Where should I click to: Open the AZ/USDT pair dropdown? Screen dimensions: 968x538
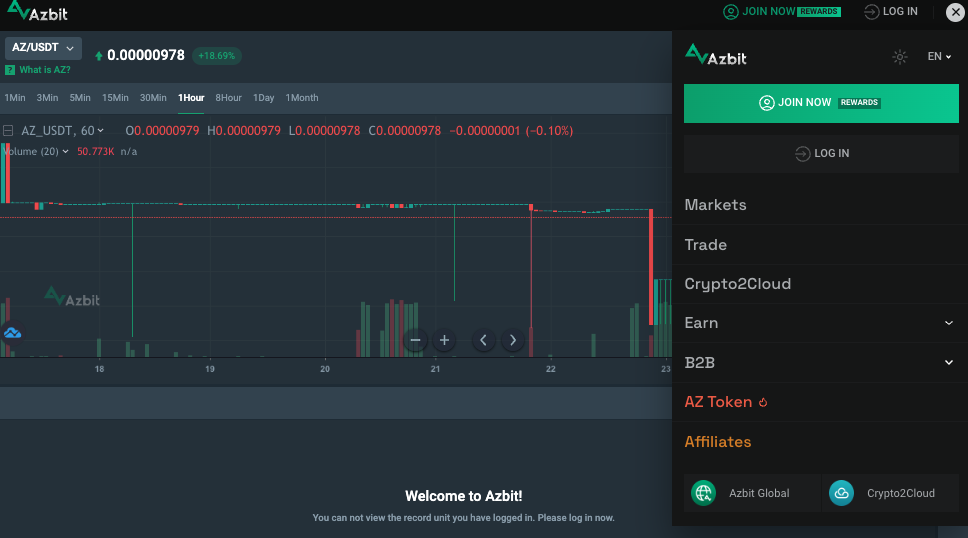coord(43,48)
